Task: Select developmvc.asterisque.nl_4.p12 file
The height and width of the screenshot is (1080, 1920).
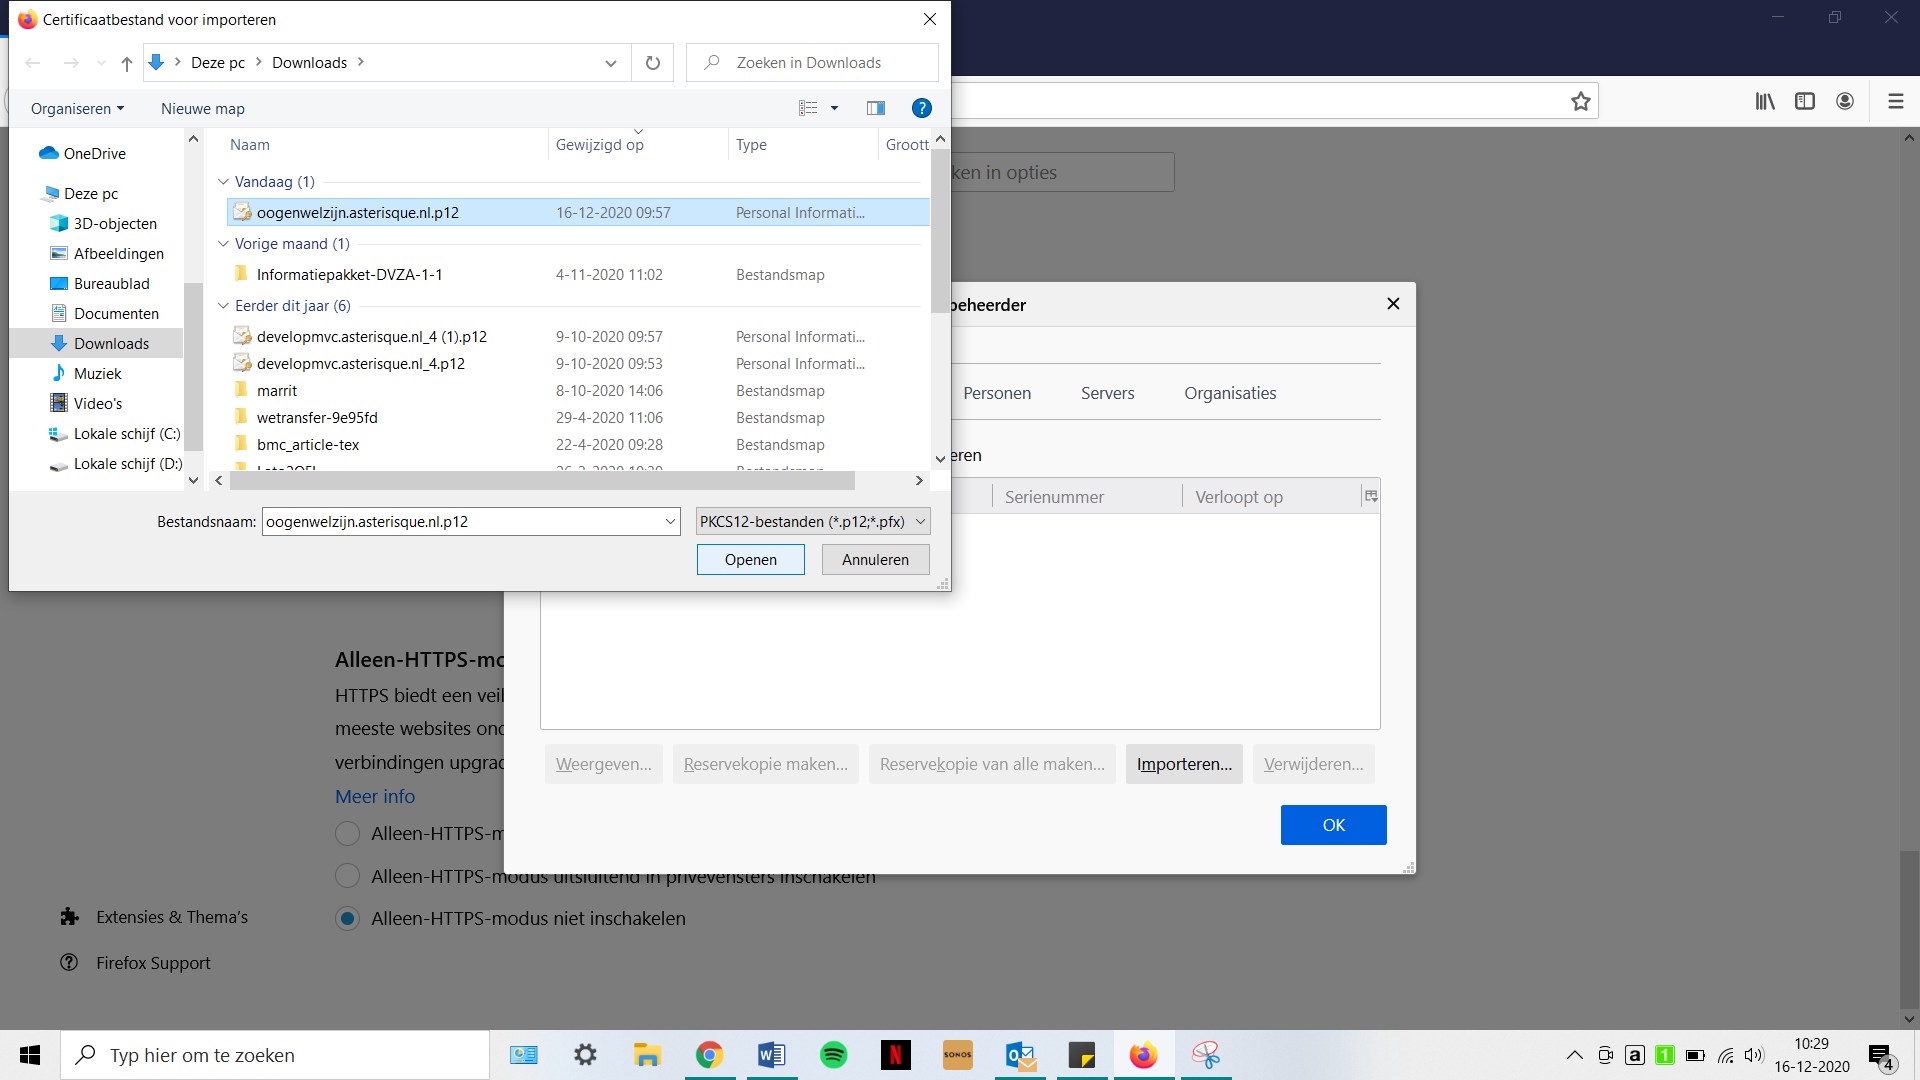Action: pos(360,364)
